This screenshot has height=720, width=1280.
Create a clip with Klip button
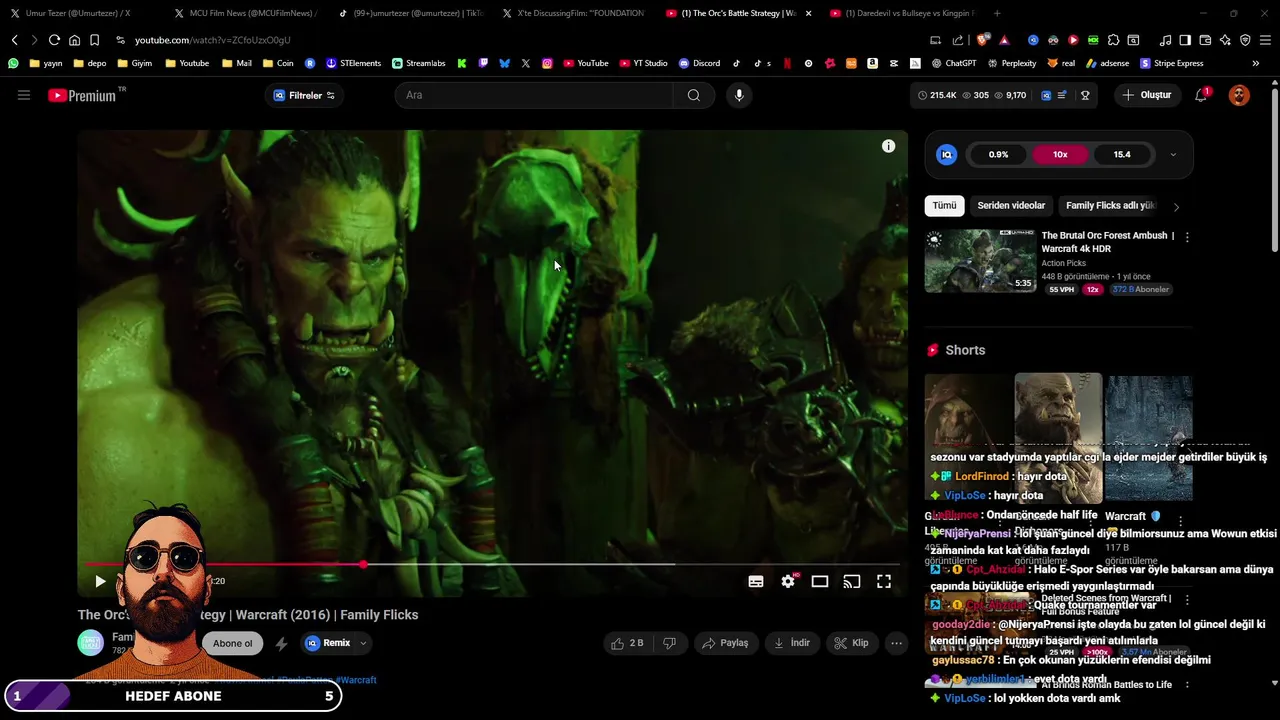click(x=851, y=643)
